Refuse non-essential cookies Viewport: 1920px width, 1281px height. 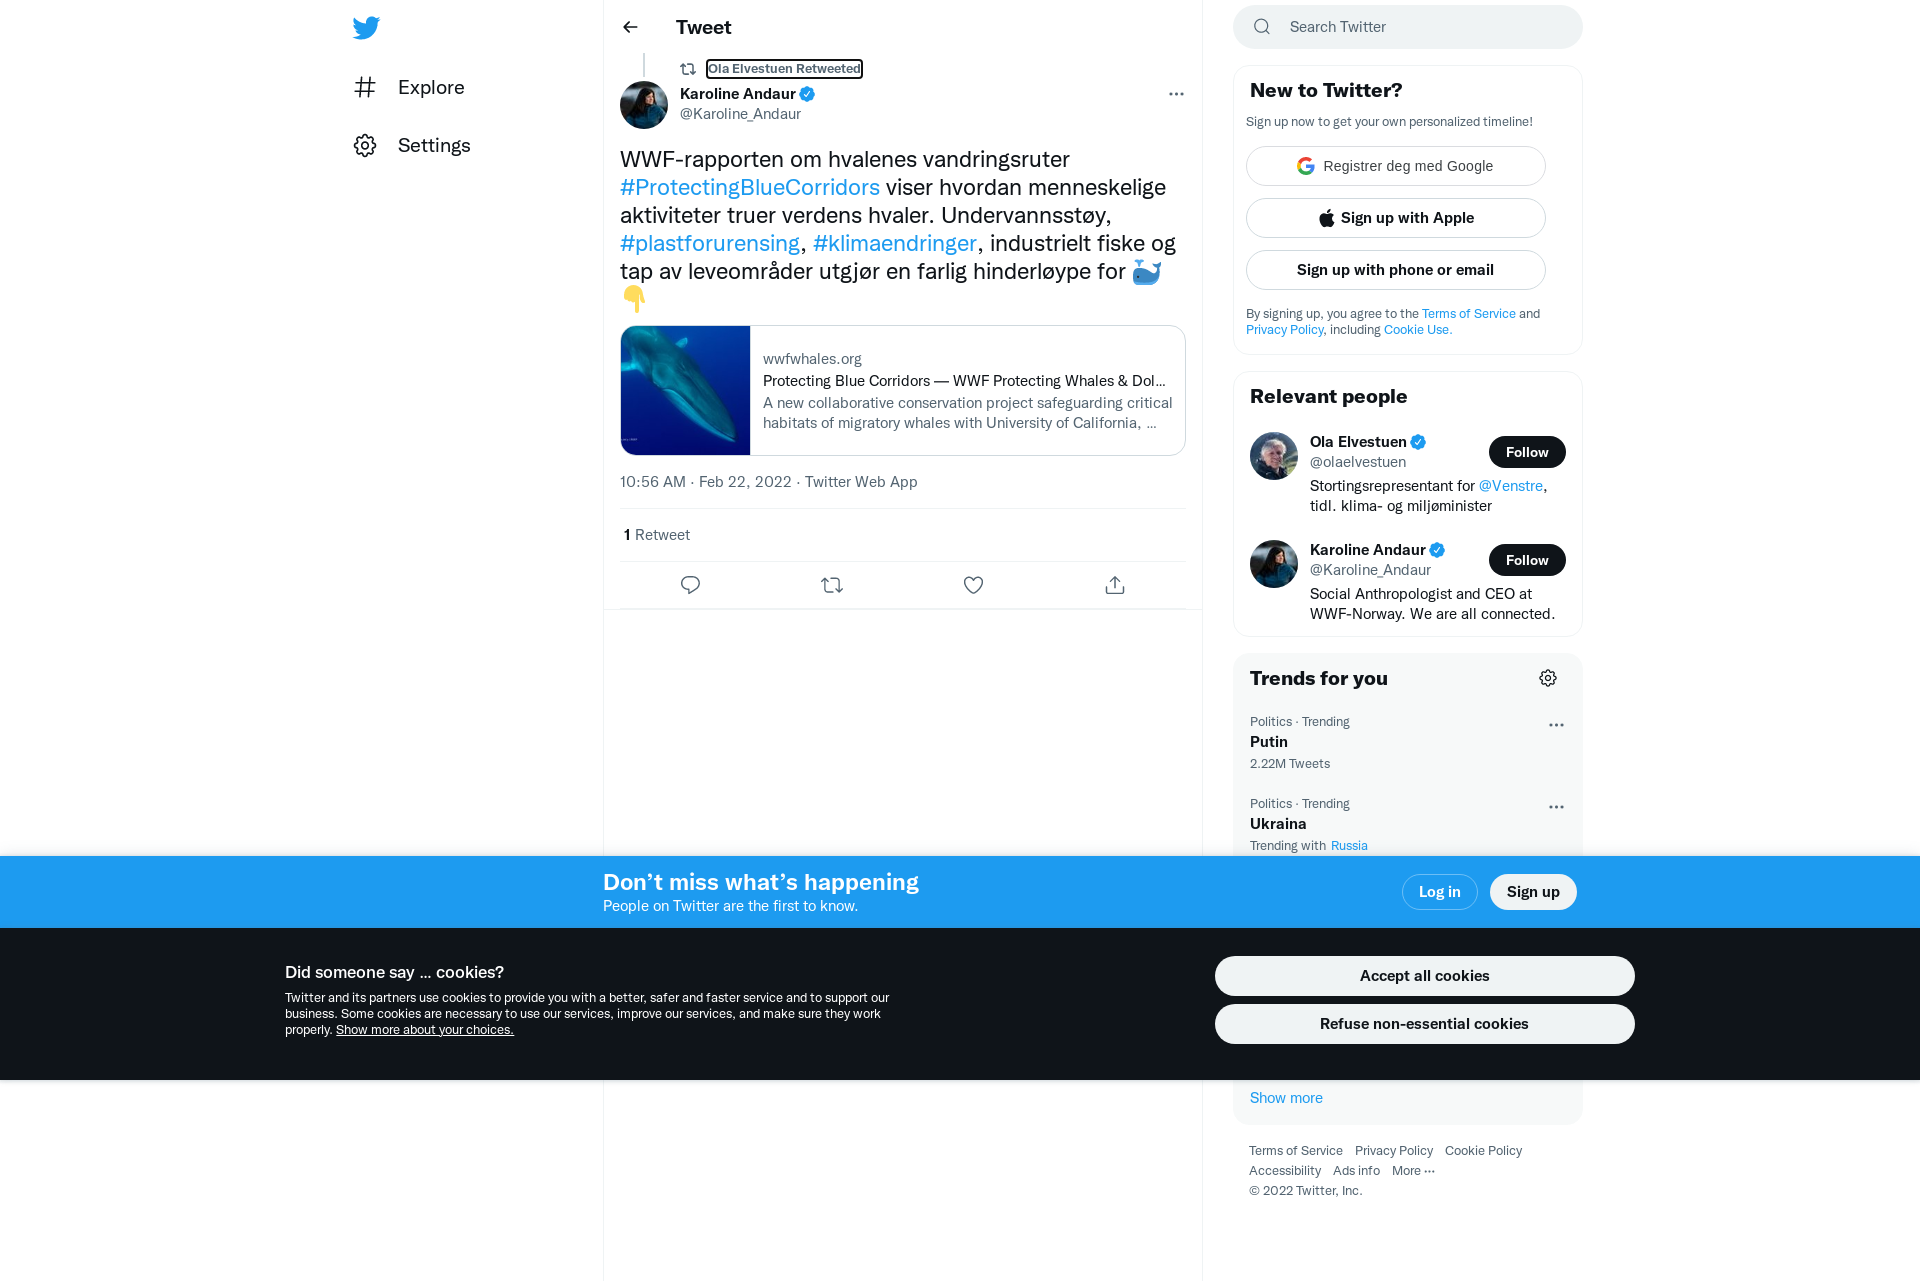1424,1024
